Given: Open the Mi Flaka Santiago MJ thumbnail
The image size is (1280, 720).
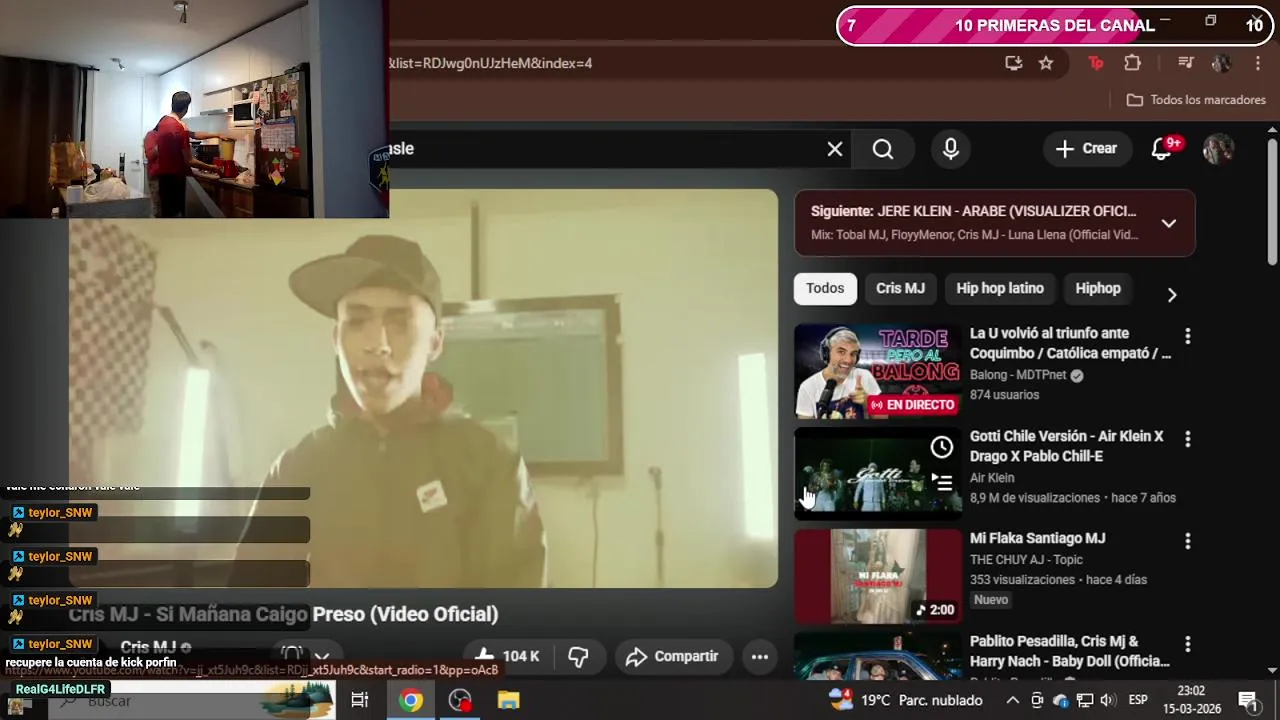Looking at the screenshot, I should tap(878, 577).
